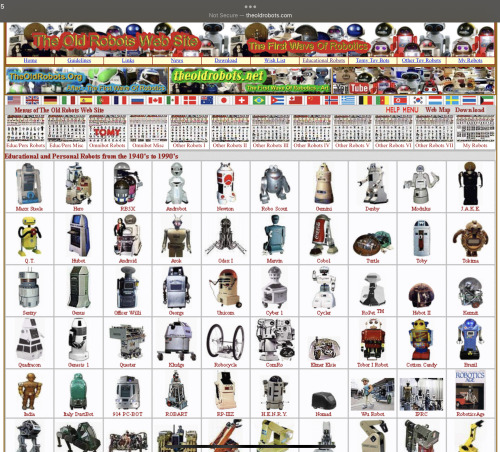
Task: Choose the Mexican flag
Action: tap(173, 100)
